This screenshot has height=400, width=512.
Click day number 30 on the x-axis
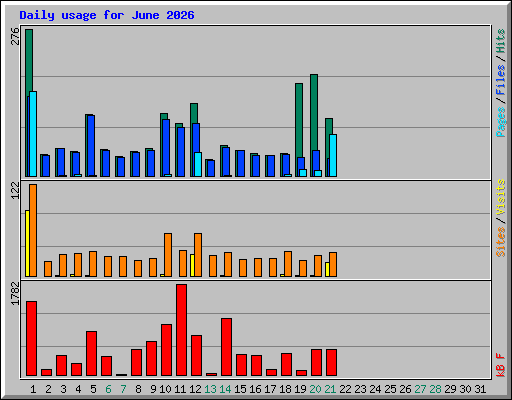(465, 389)
